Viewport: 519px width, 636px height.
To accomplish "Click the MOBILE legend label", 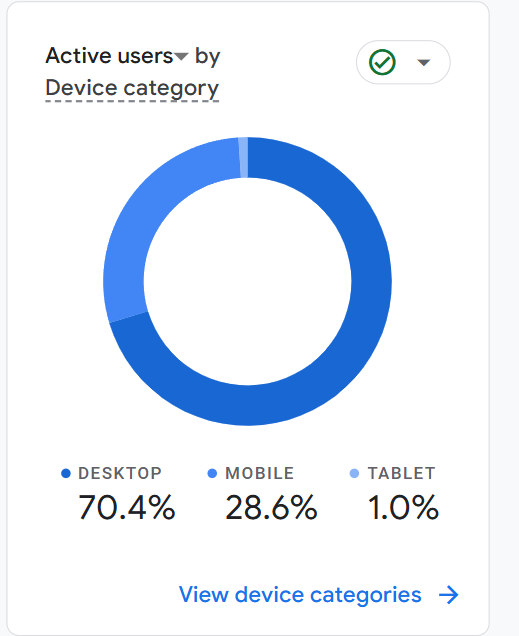I will [x=260, y=473].
